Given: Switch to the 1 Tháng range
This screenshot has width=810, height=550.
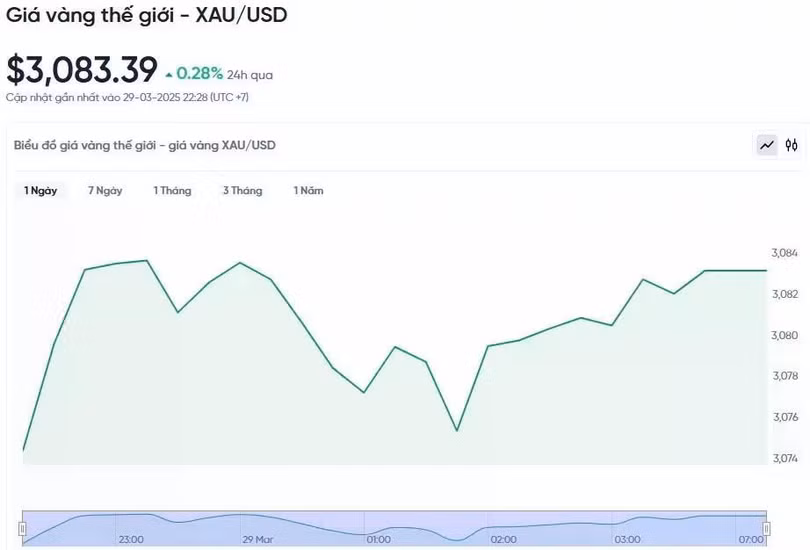Looking at the screenshot, I should coord(172,191).
